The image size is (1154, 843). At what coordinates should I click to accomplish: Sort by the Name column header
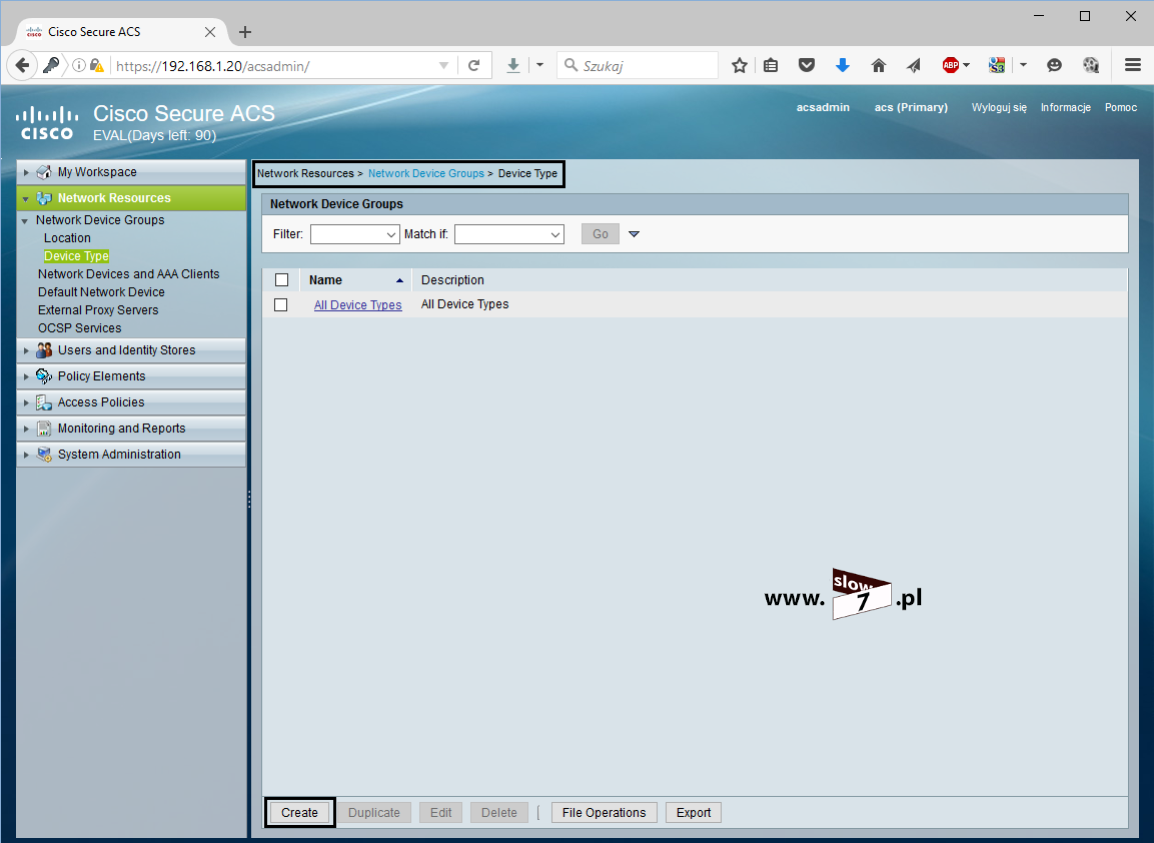click(325, 280)
